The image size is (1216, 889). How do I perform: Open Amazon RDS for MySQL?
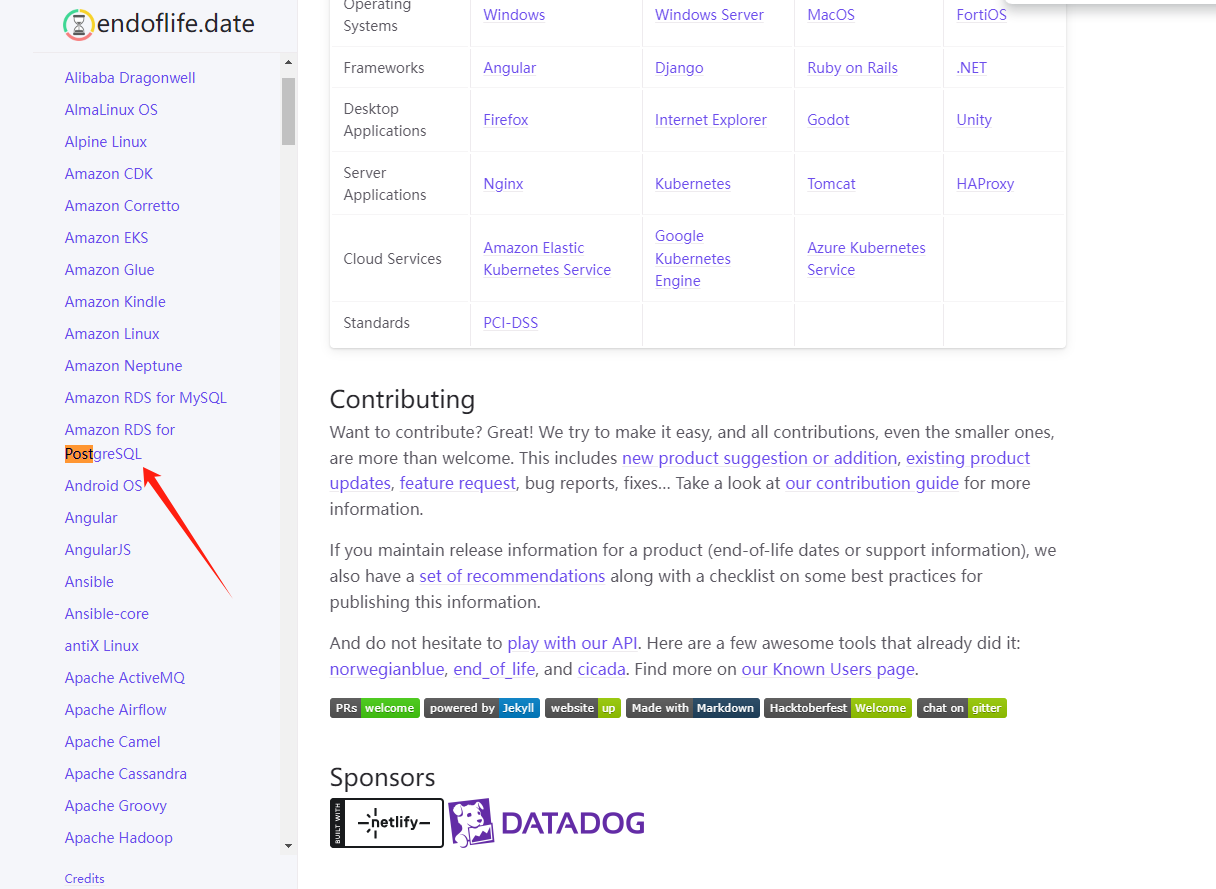(x=146, y=398)
